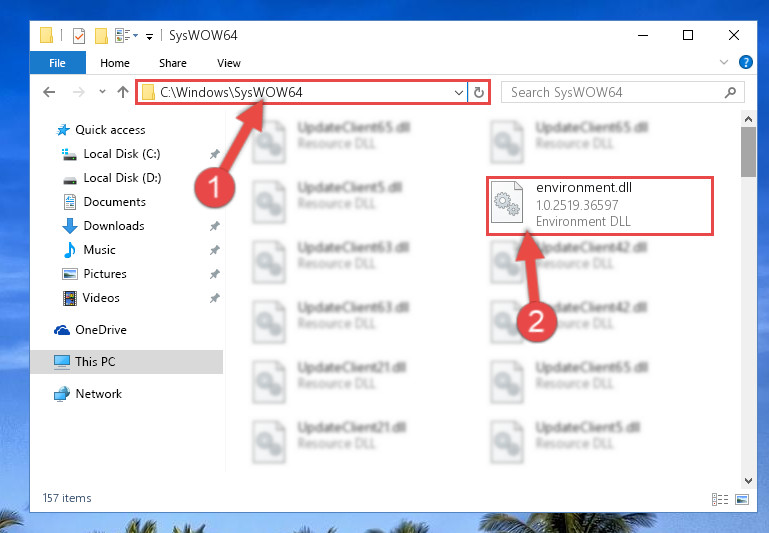
Task: Click the pin icon beside Music
Action: pyautogui.click(x=214, y=250)
